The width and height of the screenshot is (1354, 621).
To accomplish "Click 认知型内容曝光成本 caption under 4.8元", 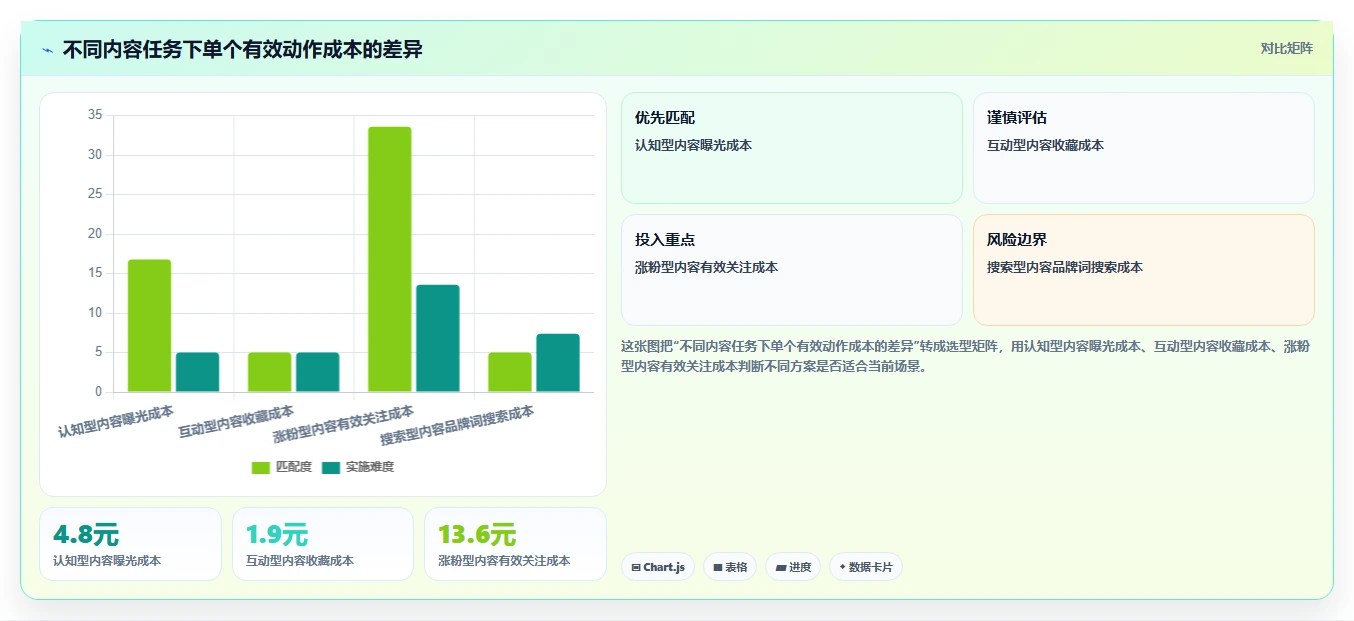I will [x=107, y=561].
